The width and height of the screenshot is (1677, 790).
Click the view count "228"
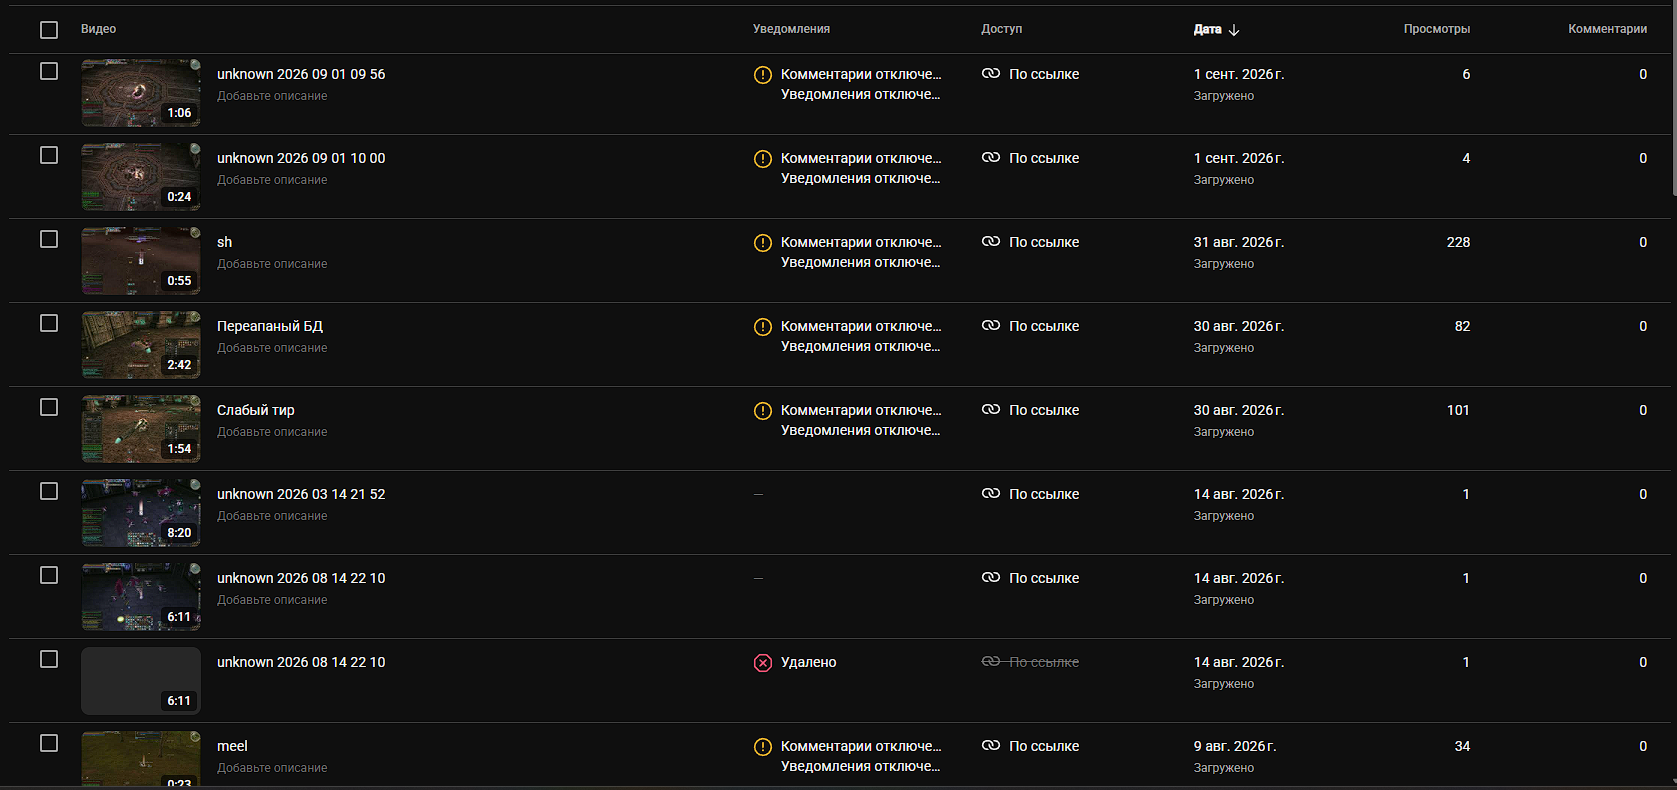click(1458, 242)
